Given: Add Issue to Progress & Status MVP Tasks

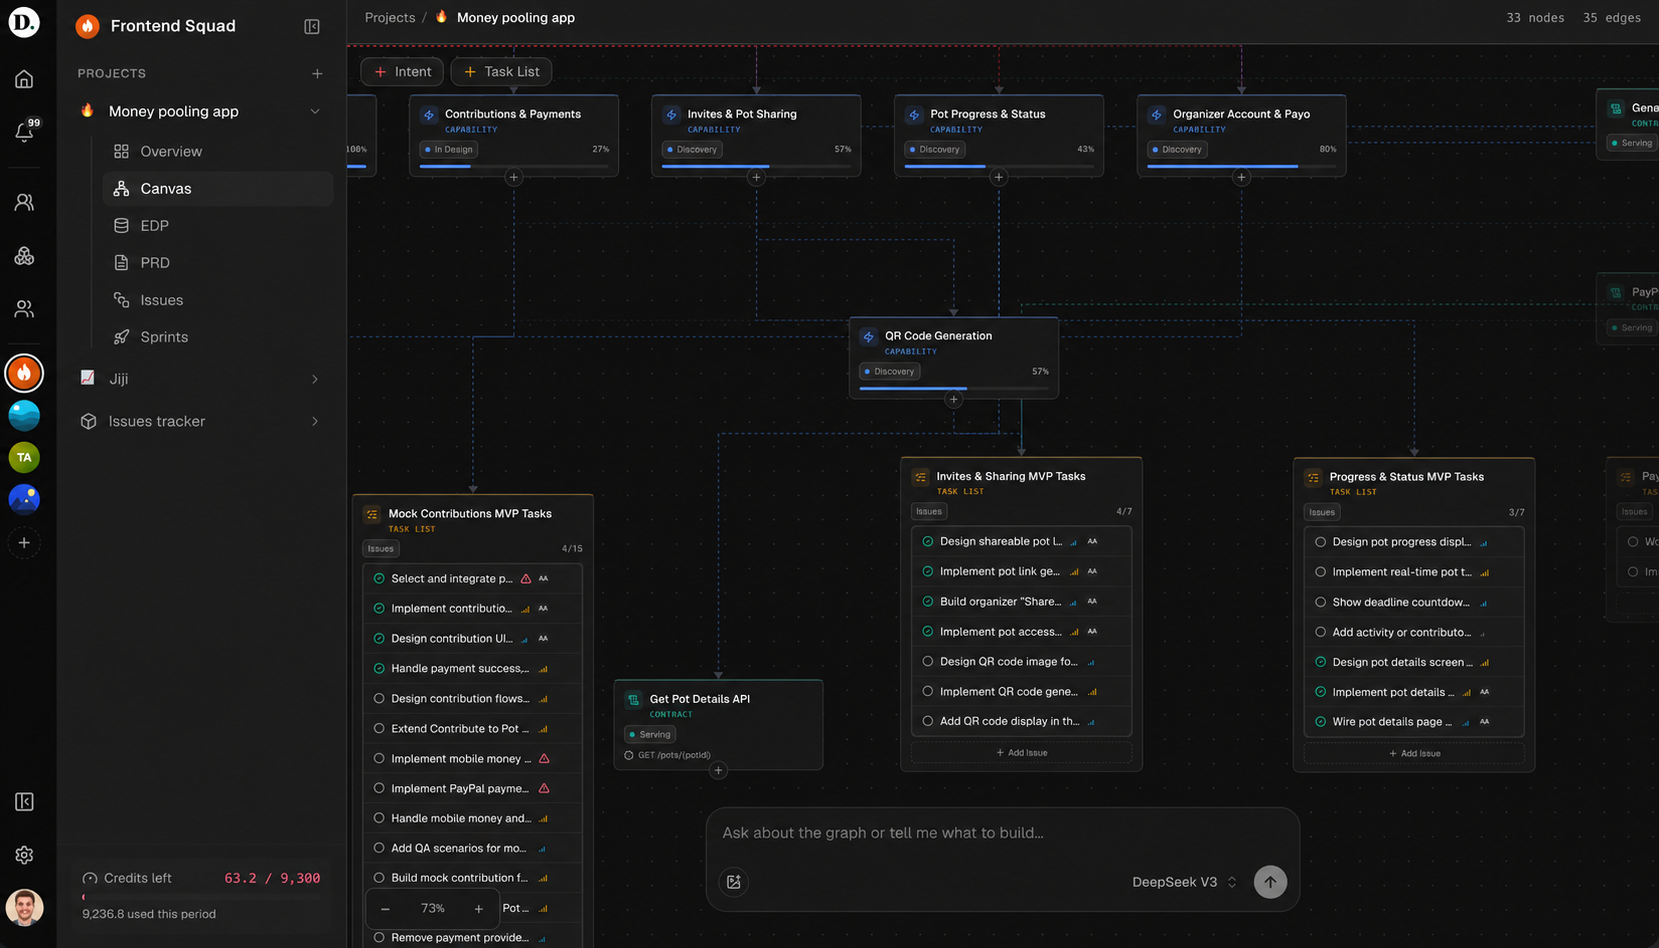Looking at the screenshot, I should point(1414,754).
